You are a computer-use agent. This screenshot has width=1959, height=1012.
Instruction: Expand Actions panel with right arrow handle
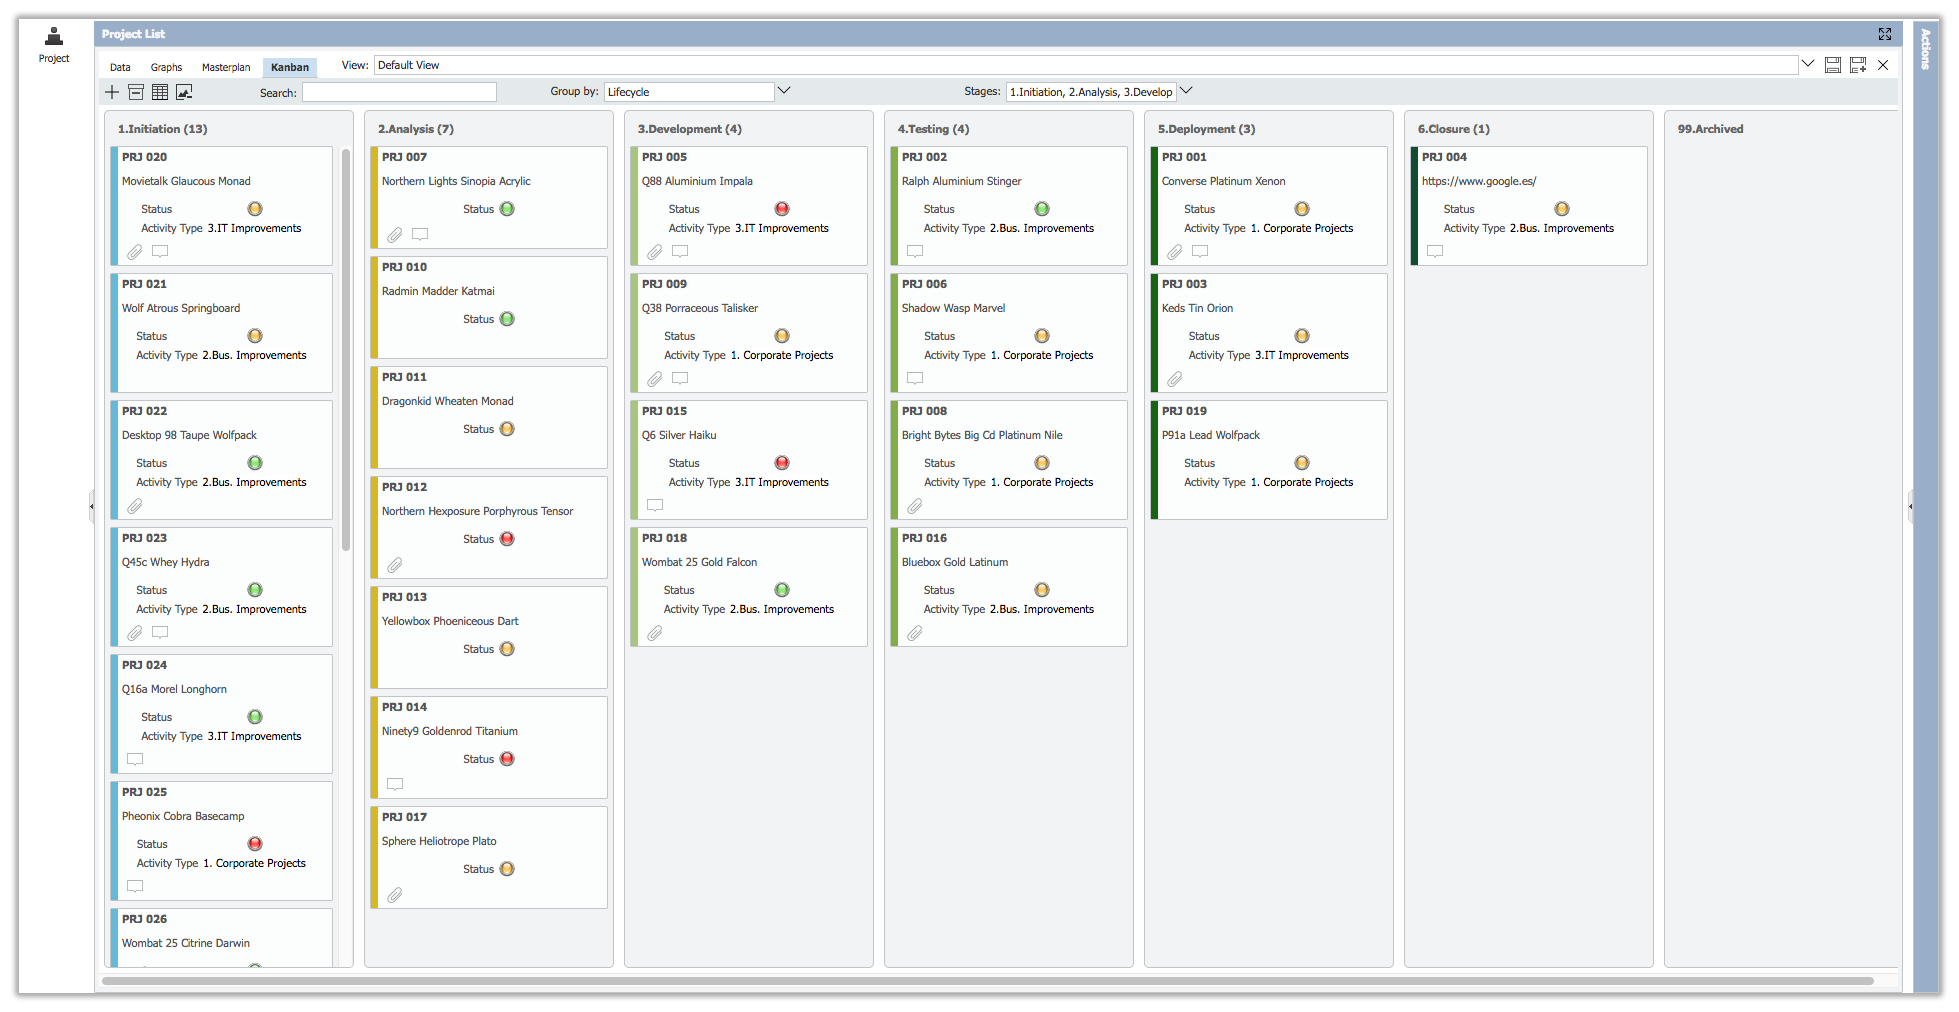click(1910, 506)
